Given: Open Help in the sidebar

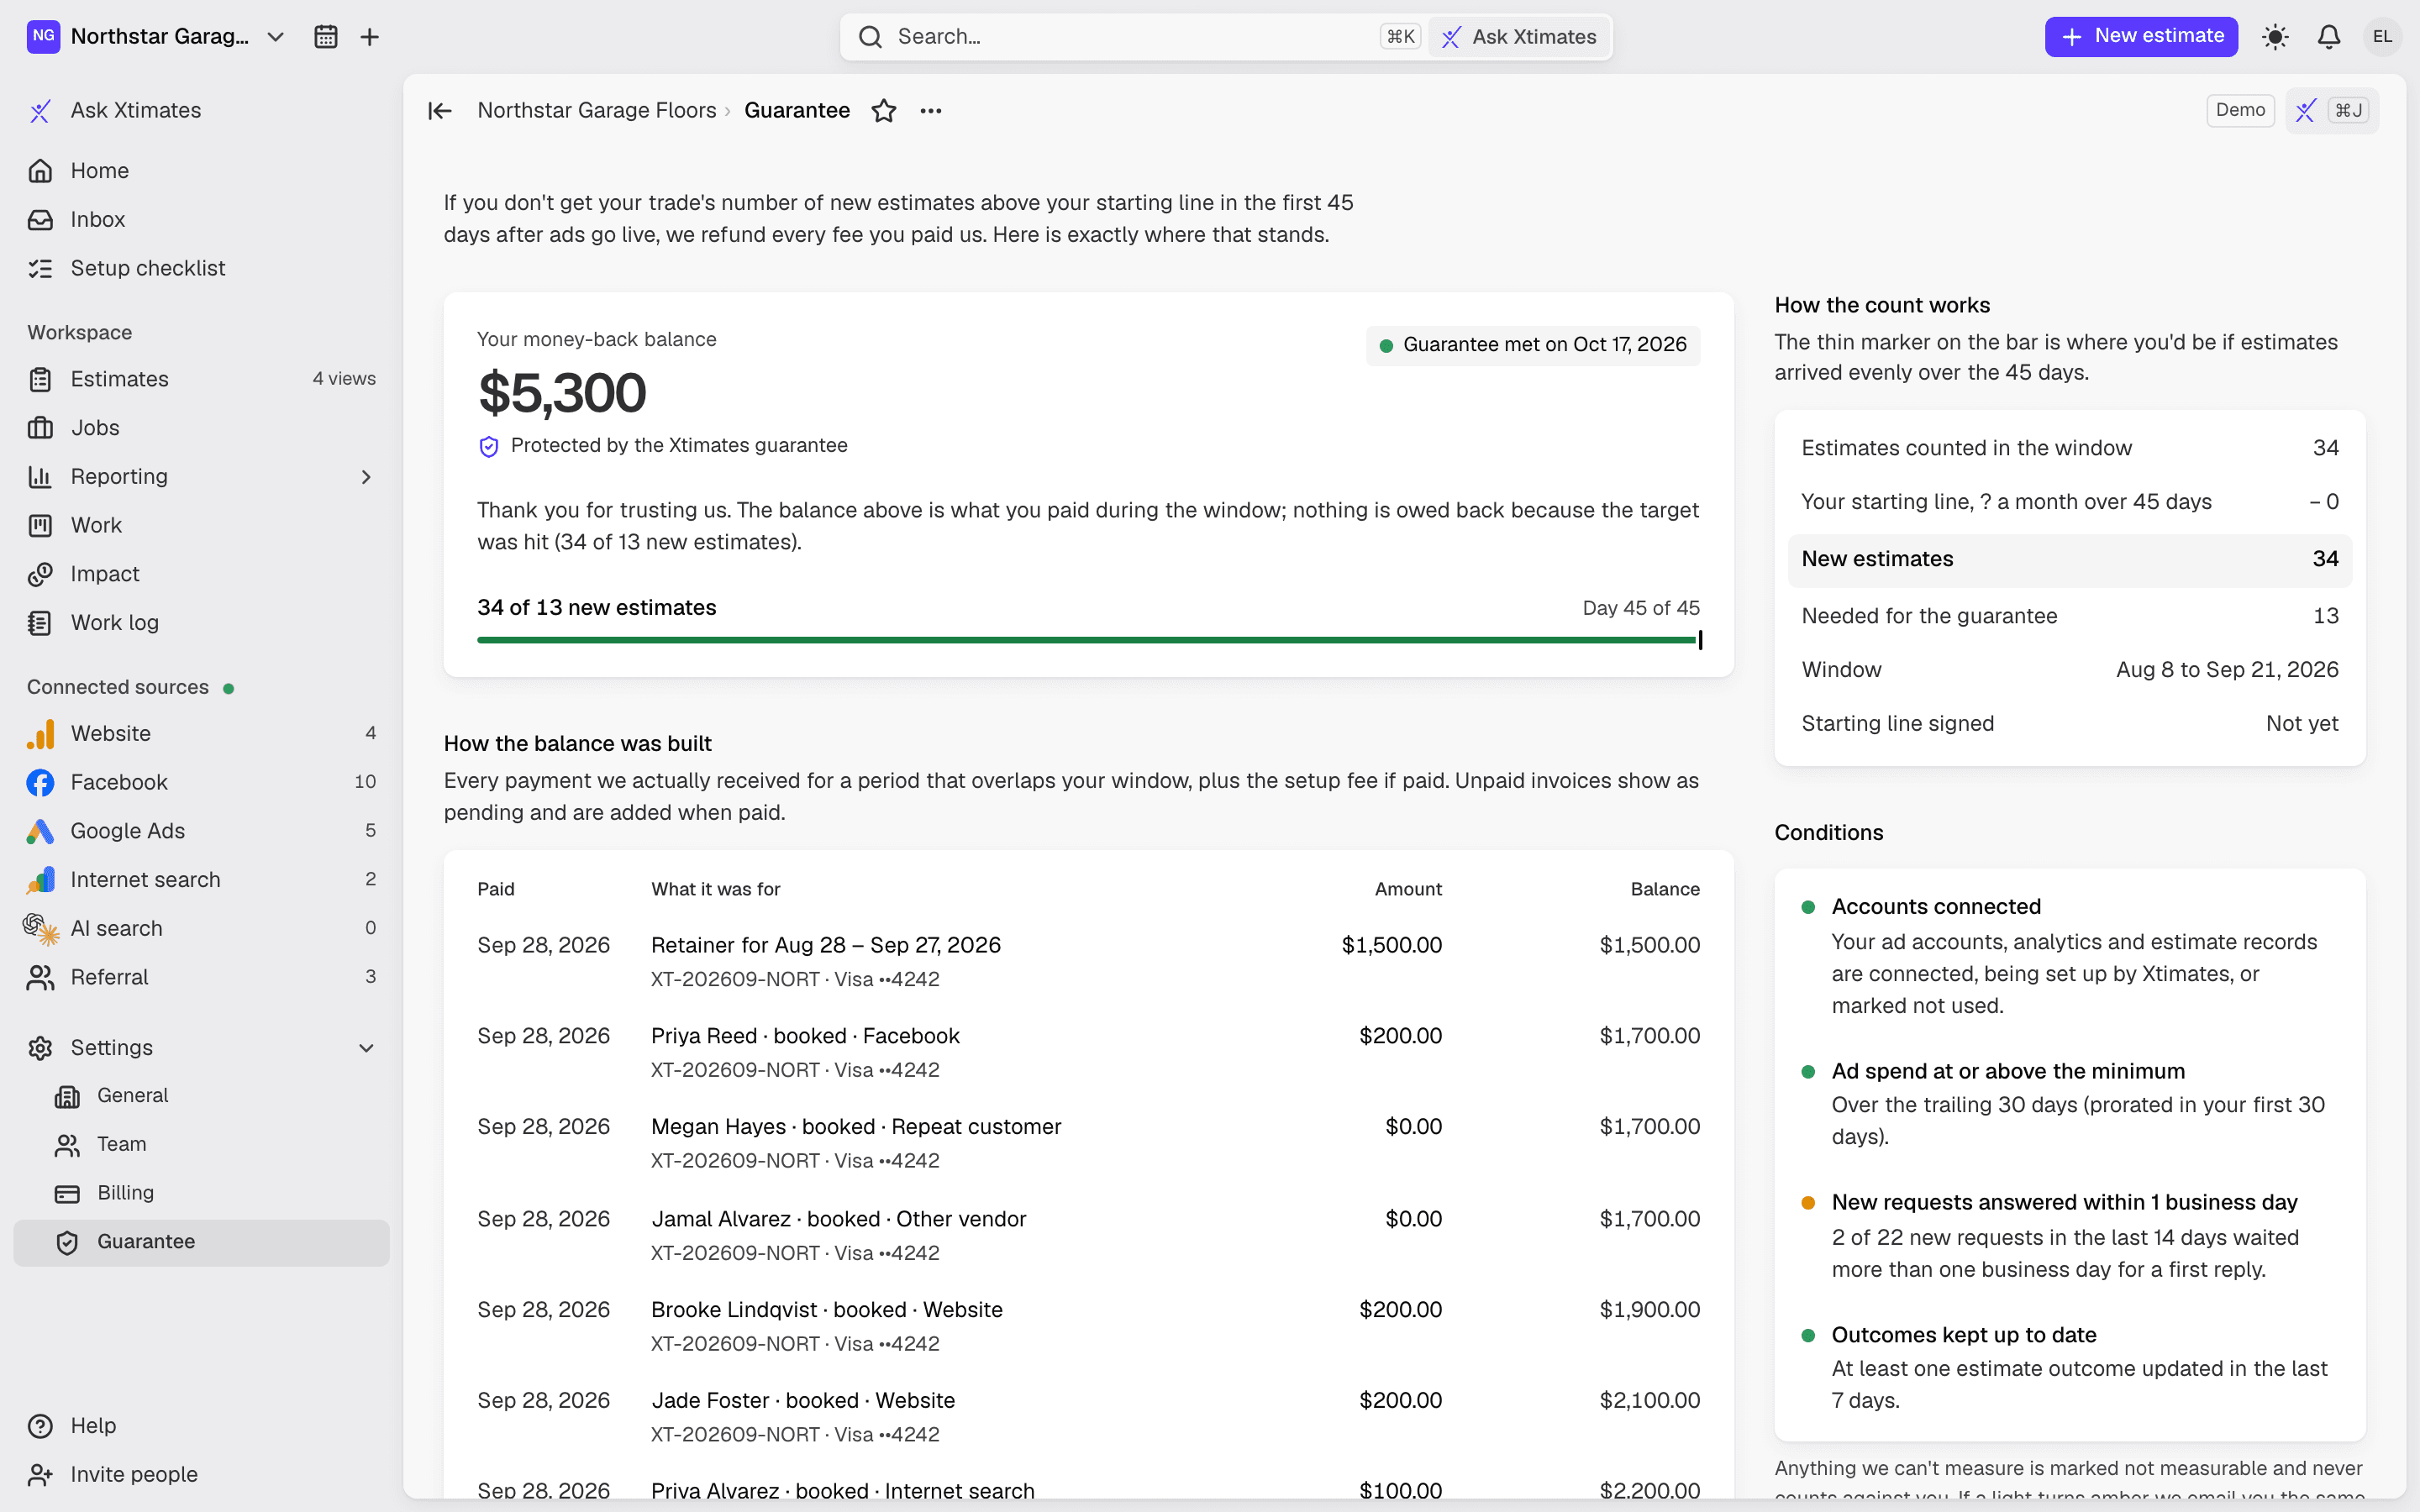Looking at the screenshot, I should pos(201,1426).
